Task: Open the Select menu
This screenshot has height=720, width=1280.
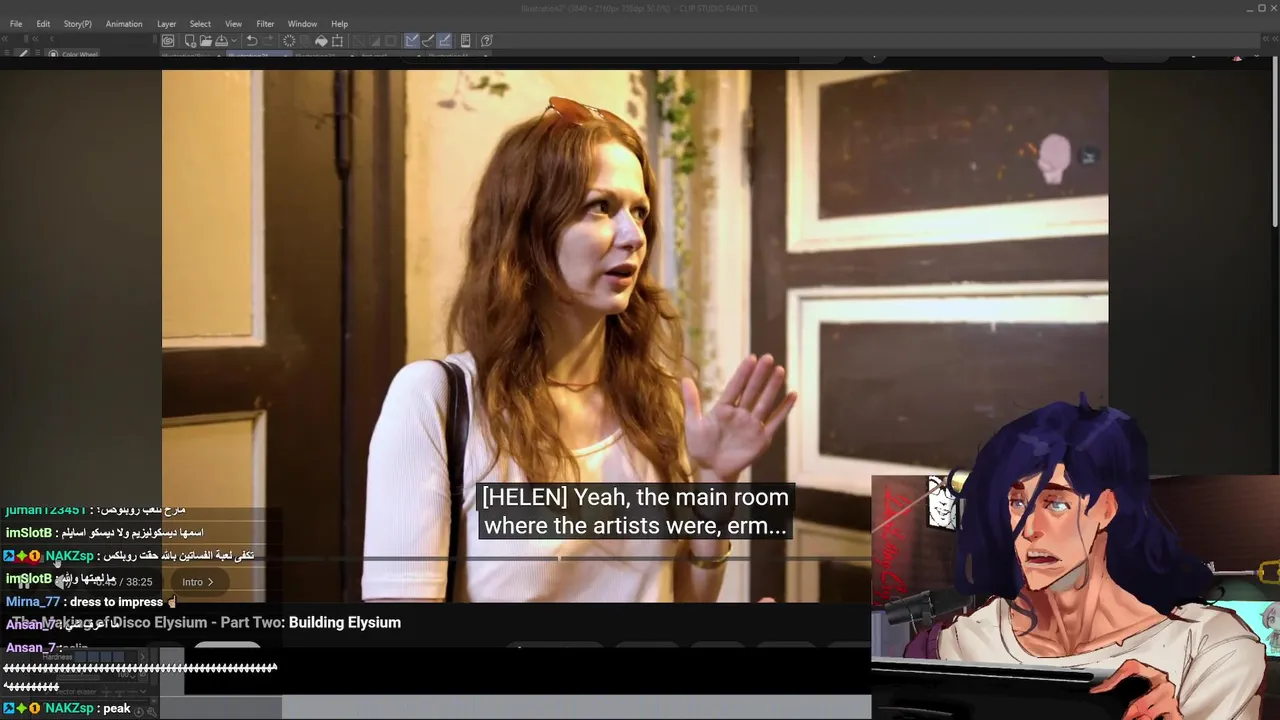Action: (x=200, y=24)
